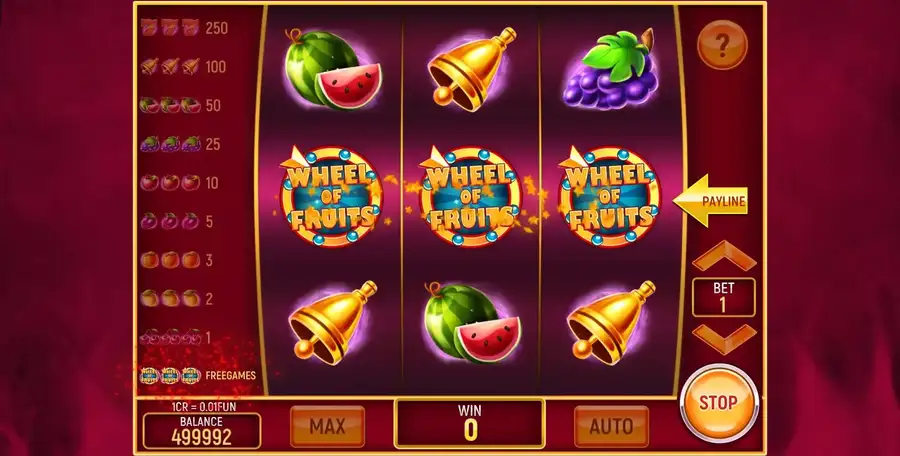Select the MAX bet button
This screenshot has height=456, width=900.
[x=327, y=426]
